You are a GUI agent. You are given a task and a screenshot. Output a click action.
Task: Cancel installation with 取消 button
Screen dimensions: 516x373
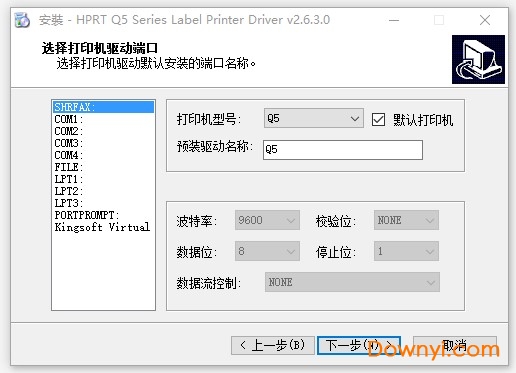pos(455,345)
